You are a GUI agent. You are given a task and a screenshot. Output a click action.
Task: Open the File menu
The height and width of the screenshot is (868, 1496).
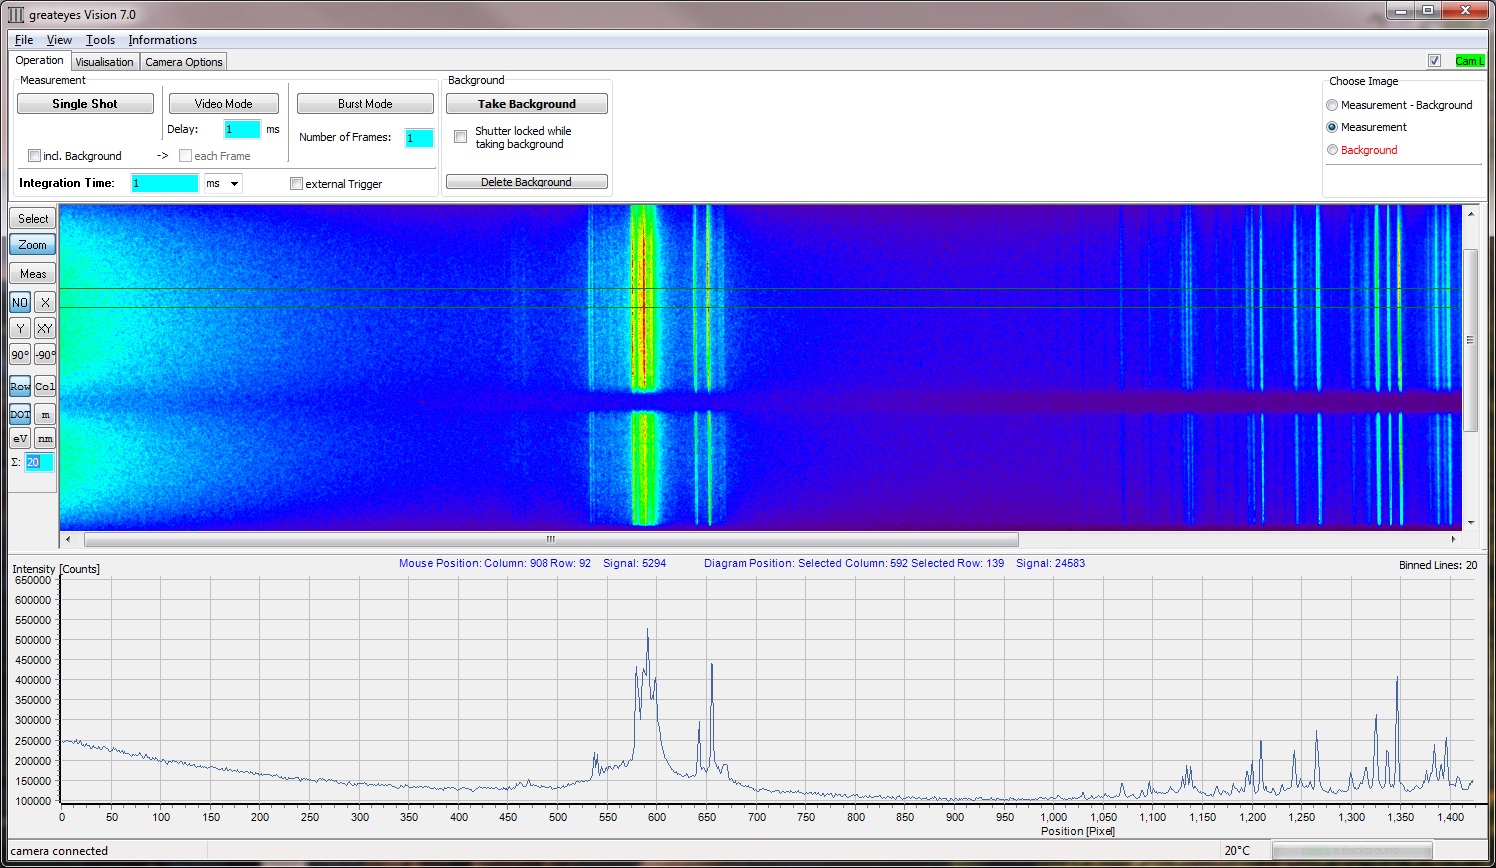click(x=24, y=40)
